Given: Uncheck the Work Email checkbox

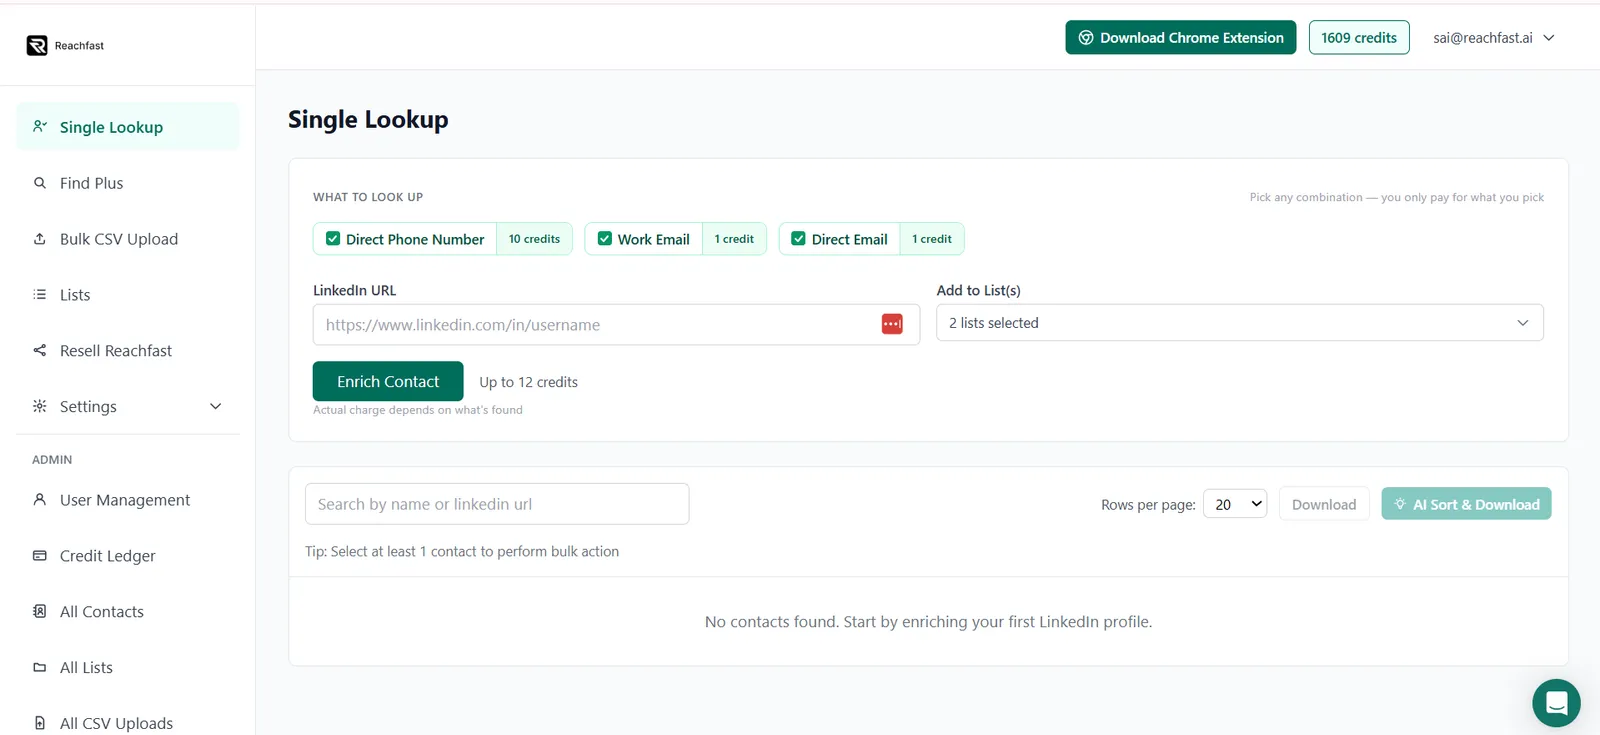Looking at the screenshot, I should tap(605, 239).
